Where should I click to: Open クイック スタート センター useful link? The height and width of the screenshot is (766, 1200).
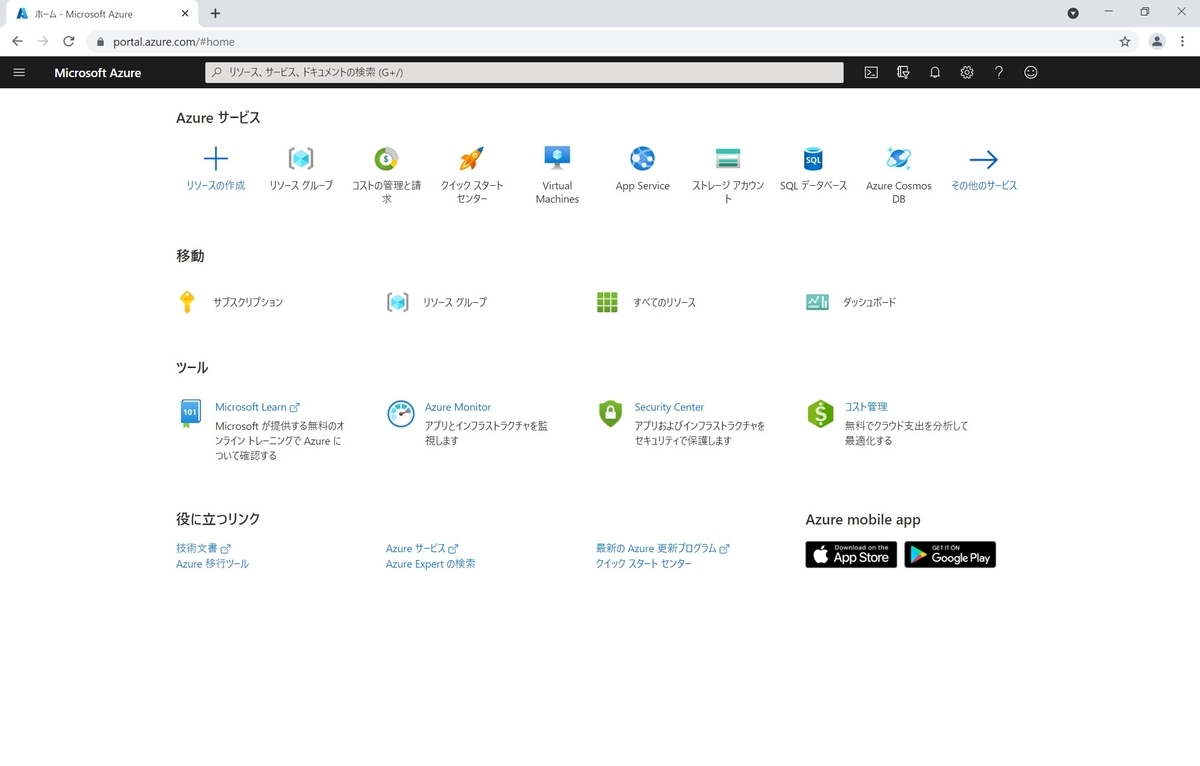644,564
